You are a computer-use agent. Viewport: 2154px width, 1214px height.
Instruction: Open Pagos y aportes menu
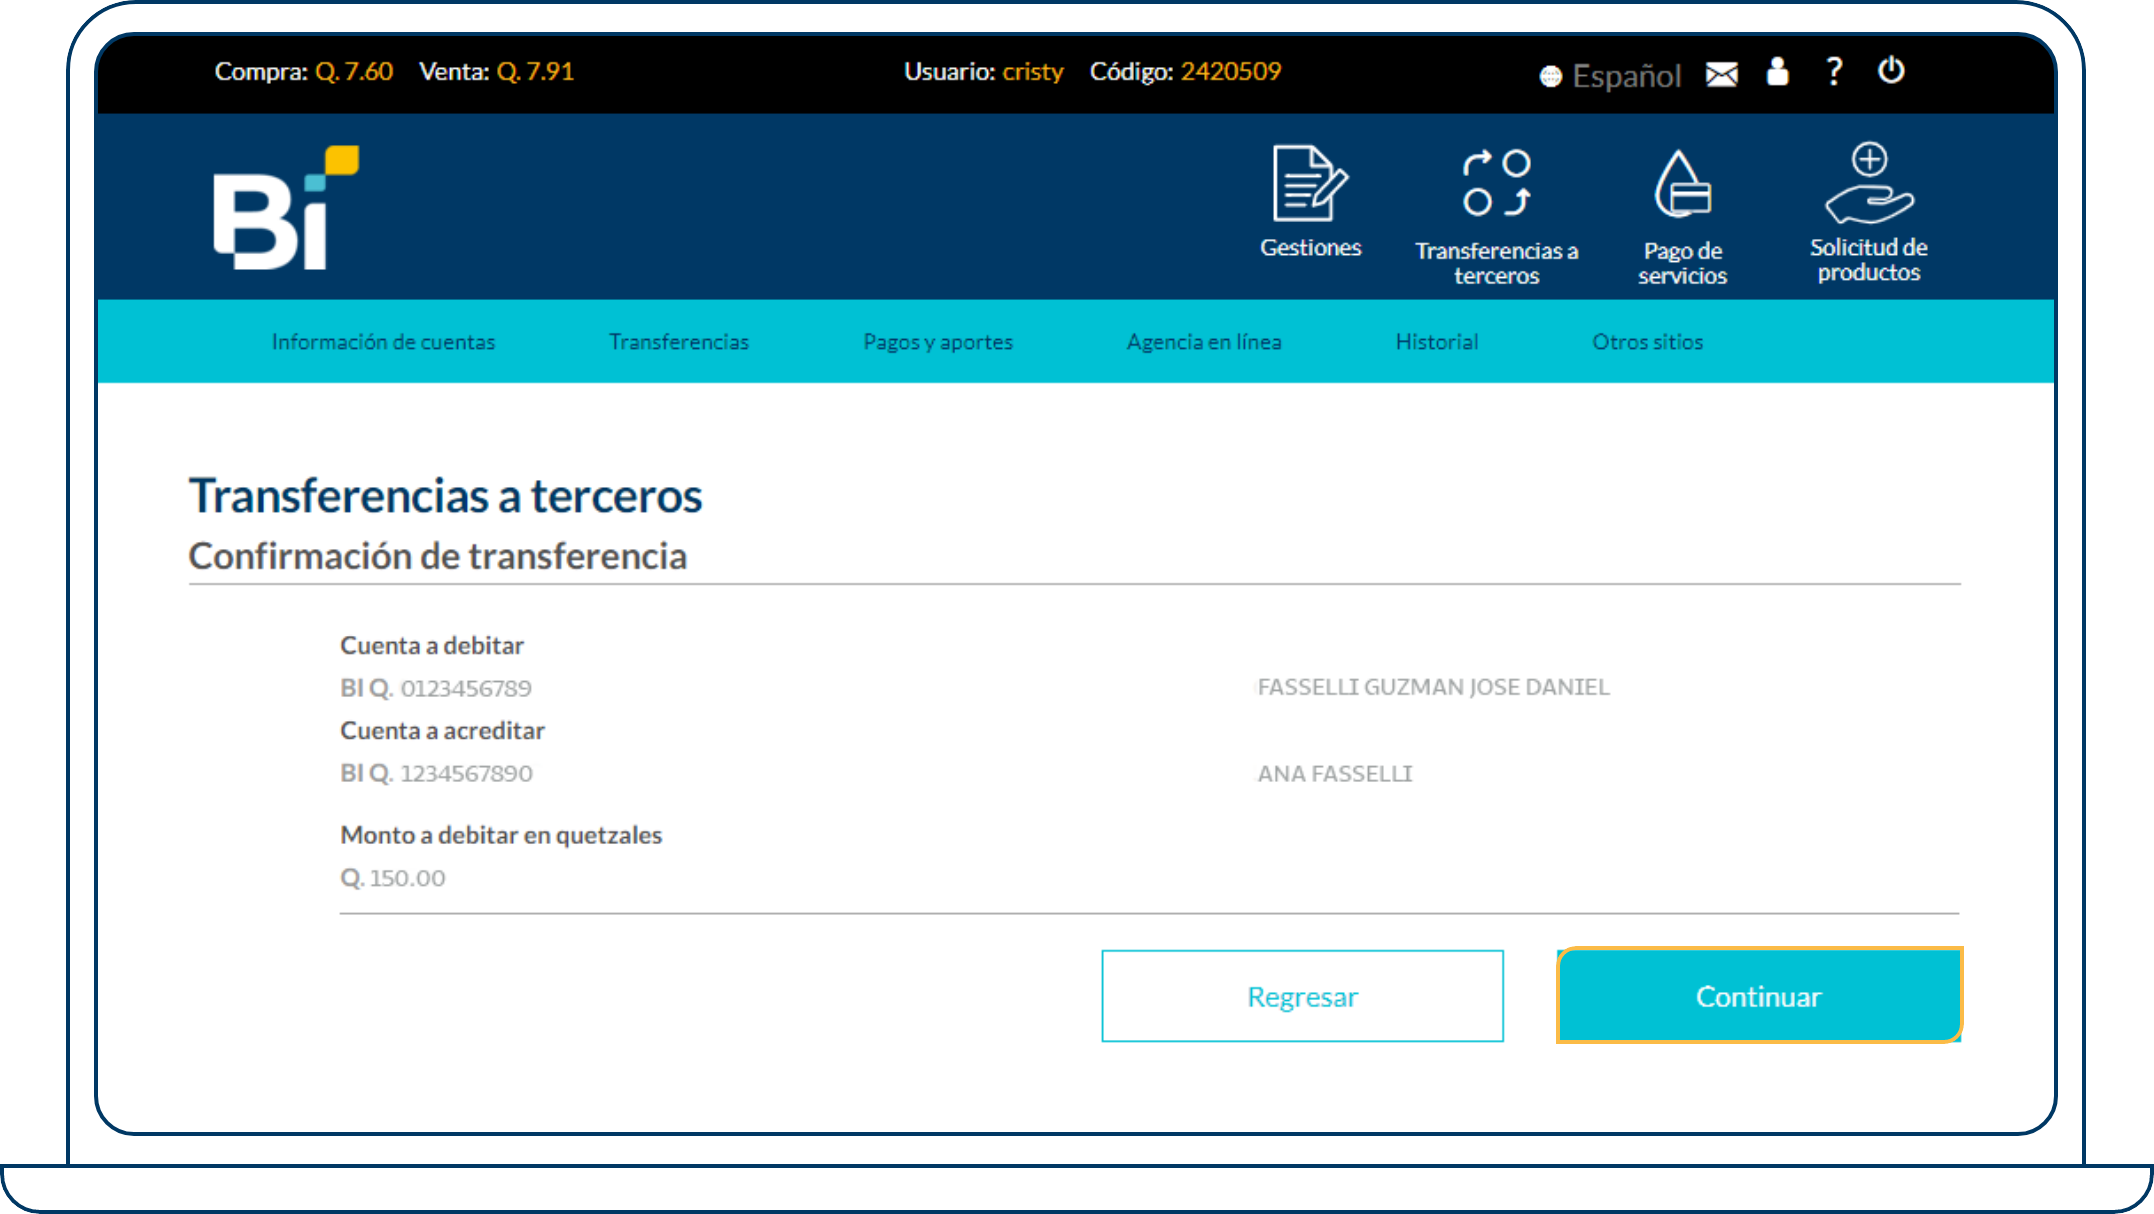tap(938, 342)
